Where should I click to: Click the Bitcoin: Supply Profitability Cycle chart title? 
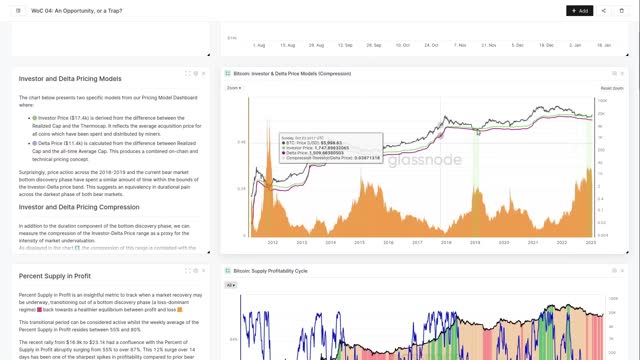(271, 271)
